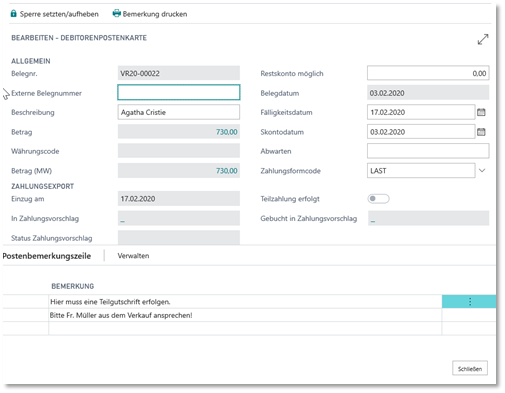This screenshot has width=505, height=393.
Task: Click the Fälligkeitsdatum date field 17.02.2020
Action: (x=421, y=112)
